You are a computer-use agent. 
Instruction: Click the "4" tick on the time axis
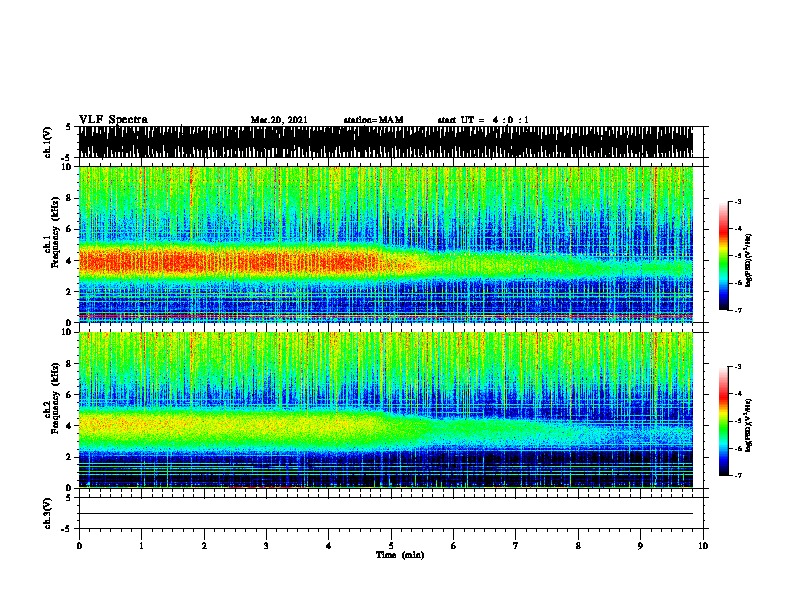pos(329,546)
